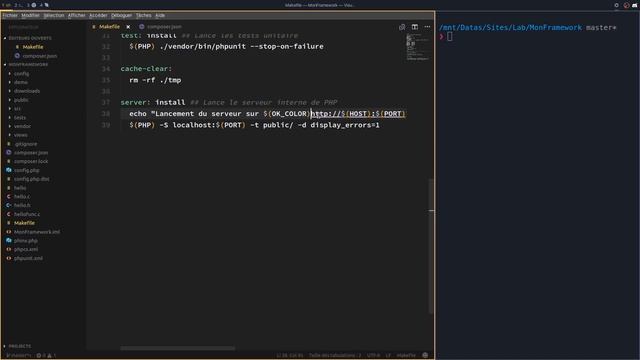Collapse the Éditeurs ouverts section
This screenshot has height=360, width=640.
[28, 38]
